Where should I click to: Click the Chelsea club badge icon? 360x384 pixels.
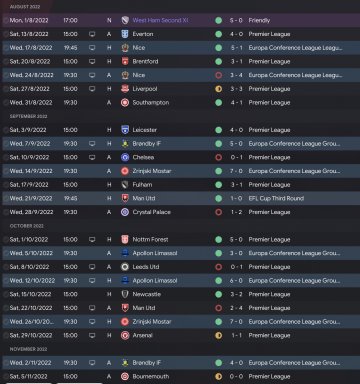(125, 157)
